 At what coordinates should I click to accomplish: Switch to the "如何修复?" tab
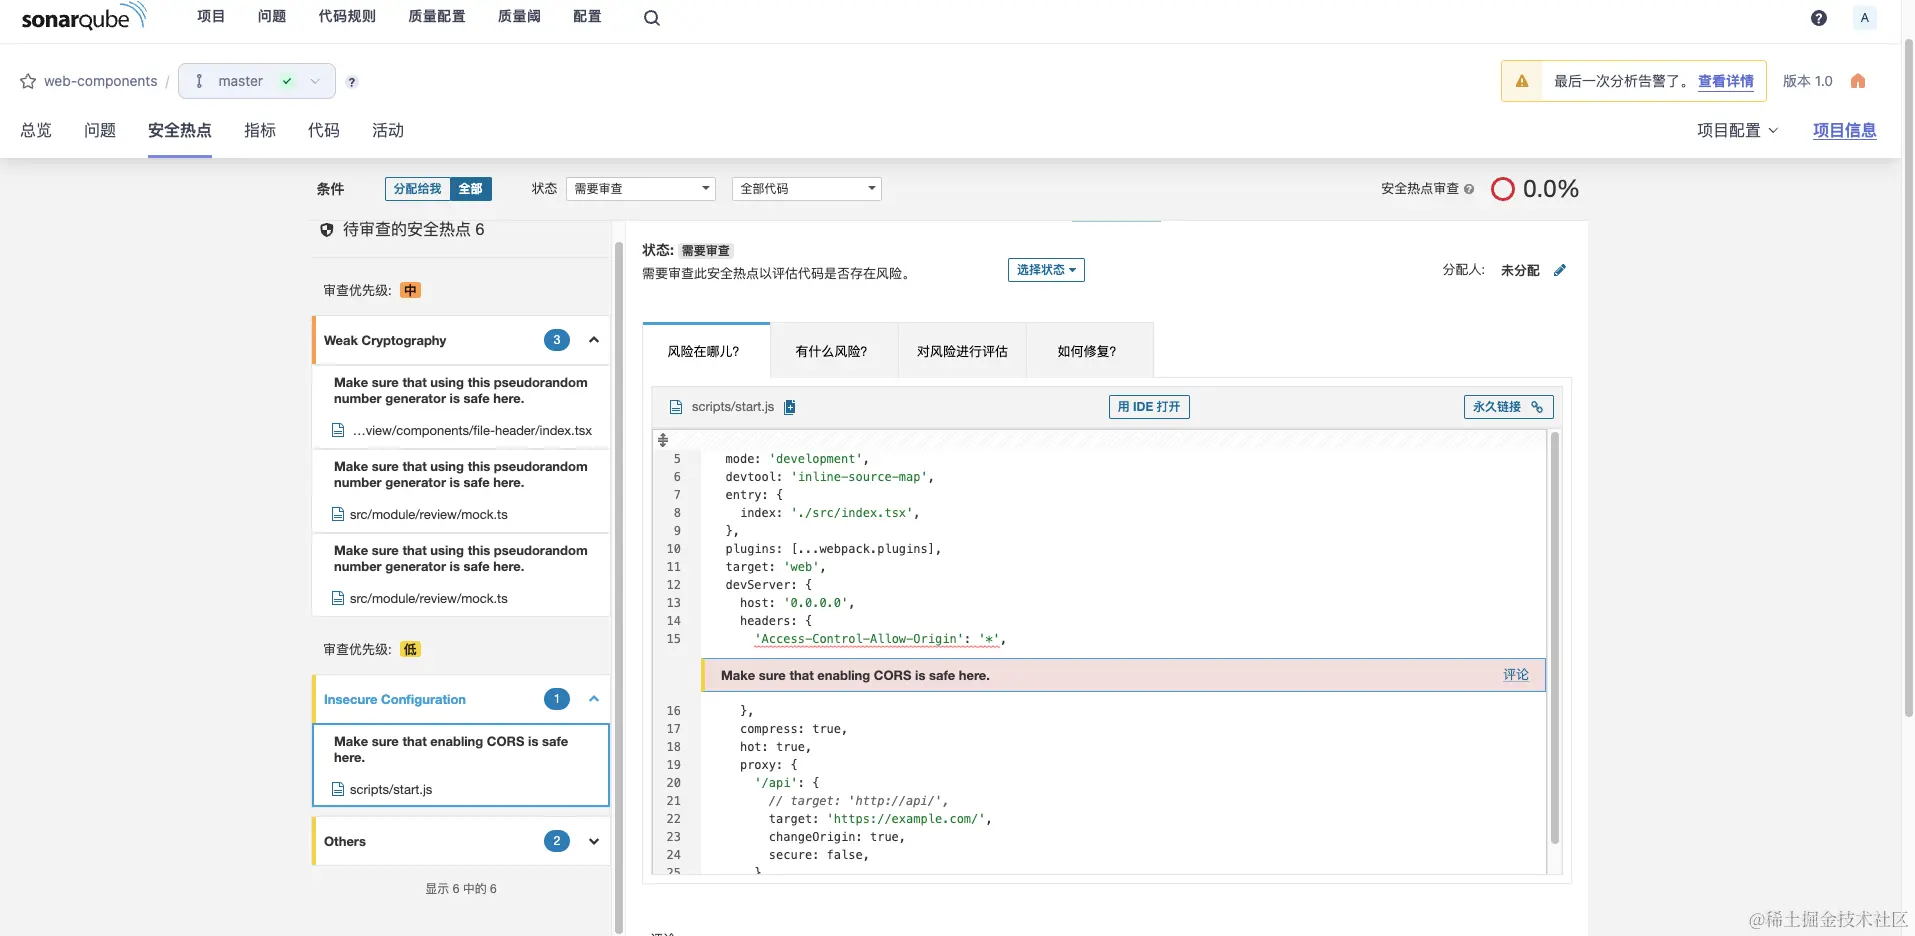click(x=1087, y=351)
